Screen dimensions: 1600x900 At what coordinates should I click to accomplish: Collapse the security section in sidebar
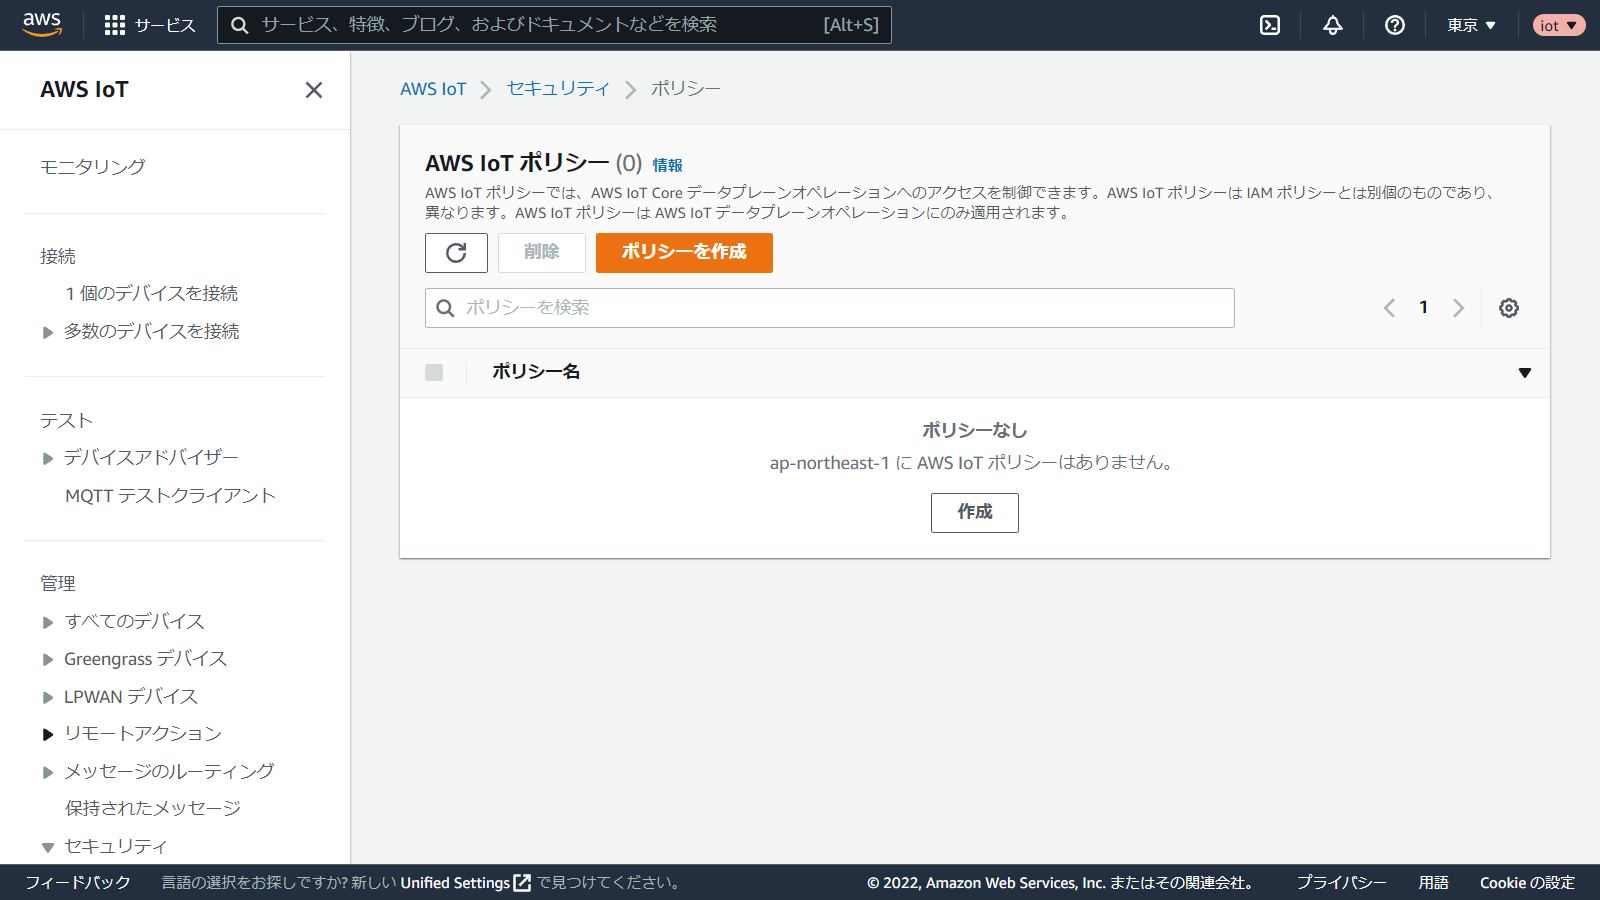[x=48, y=847]
